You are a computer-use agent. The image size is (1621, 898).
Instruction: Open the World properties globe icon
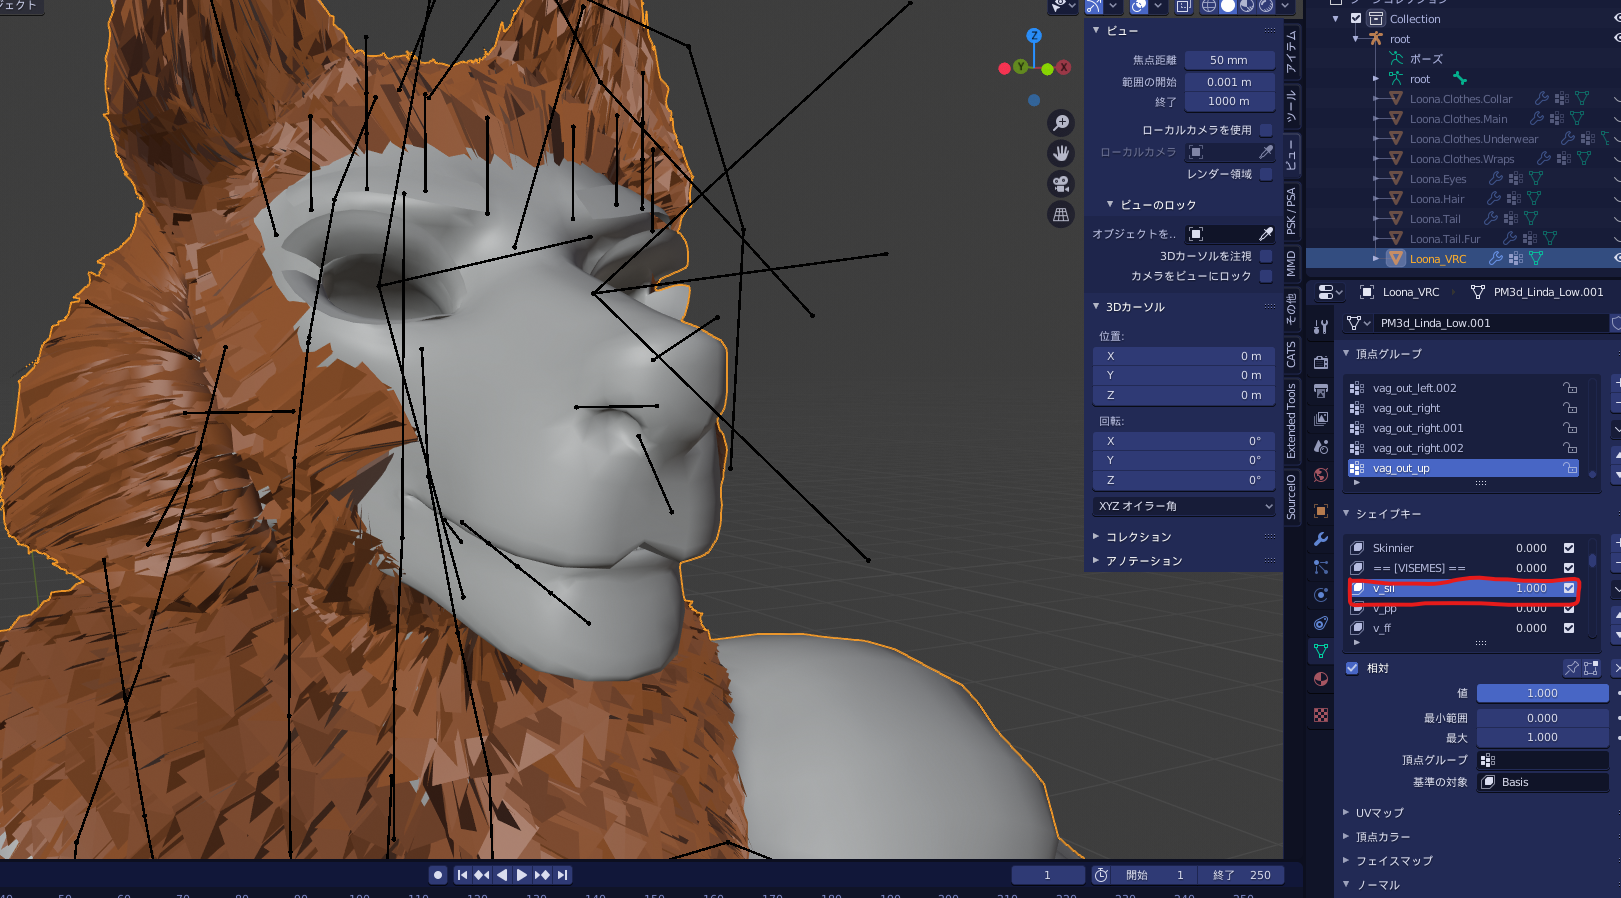pyautogui.click(x=1321, y=475)
